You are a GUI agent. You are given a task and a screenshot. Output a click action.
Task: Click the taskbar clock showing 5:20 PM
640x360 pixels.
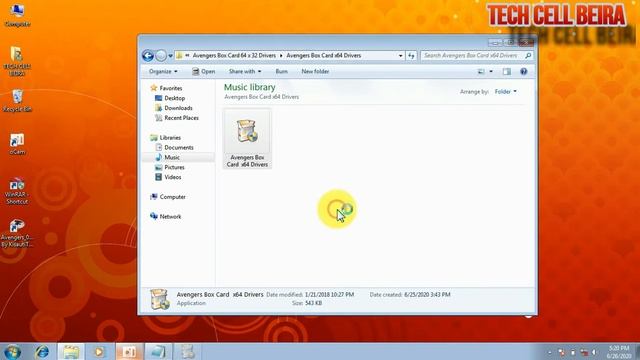tap(618, 352)
